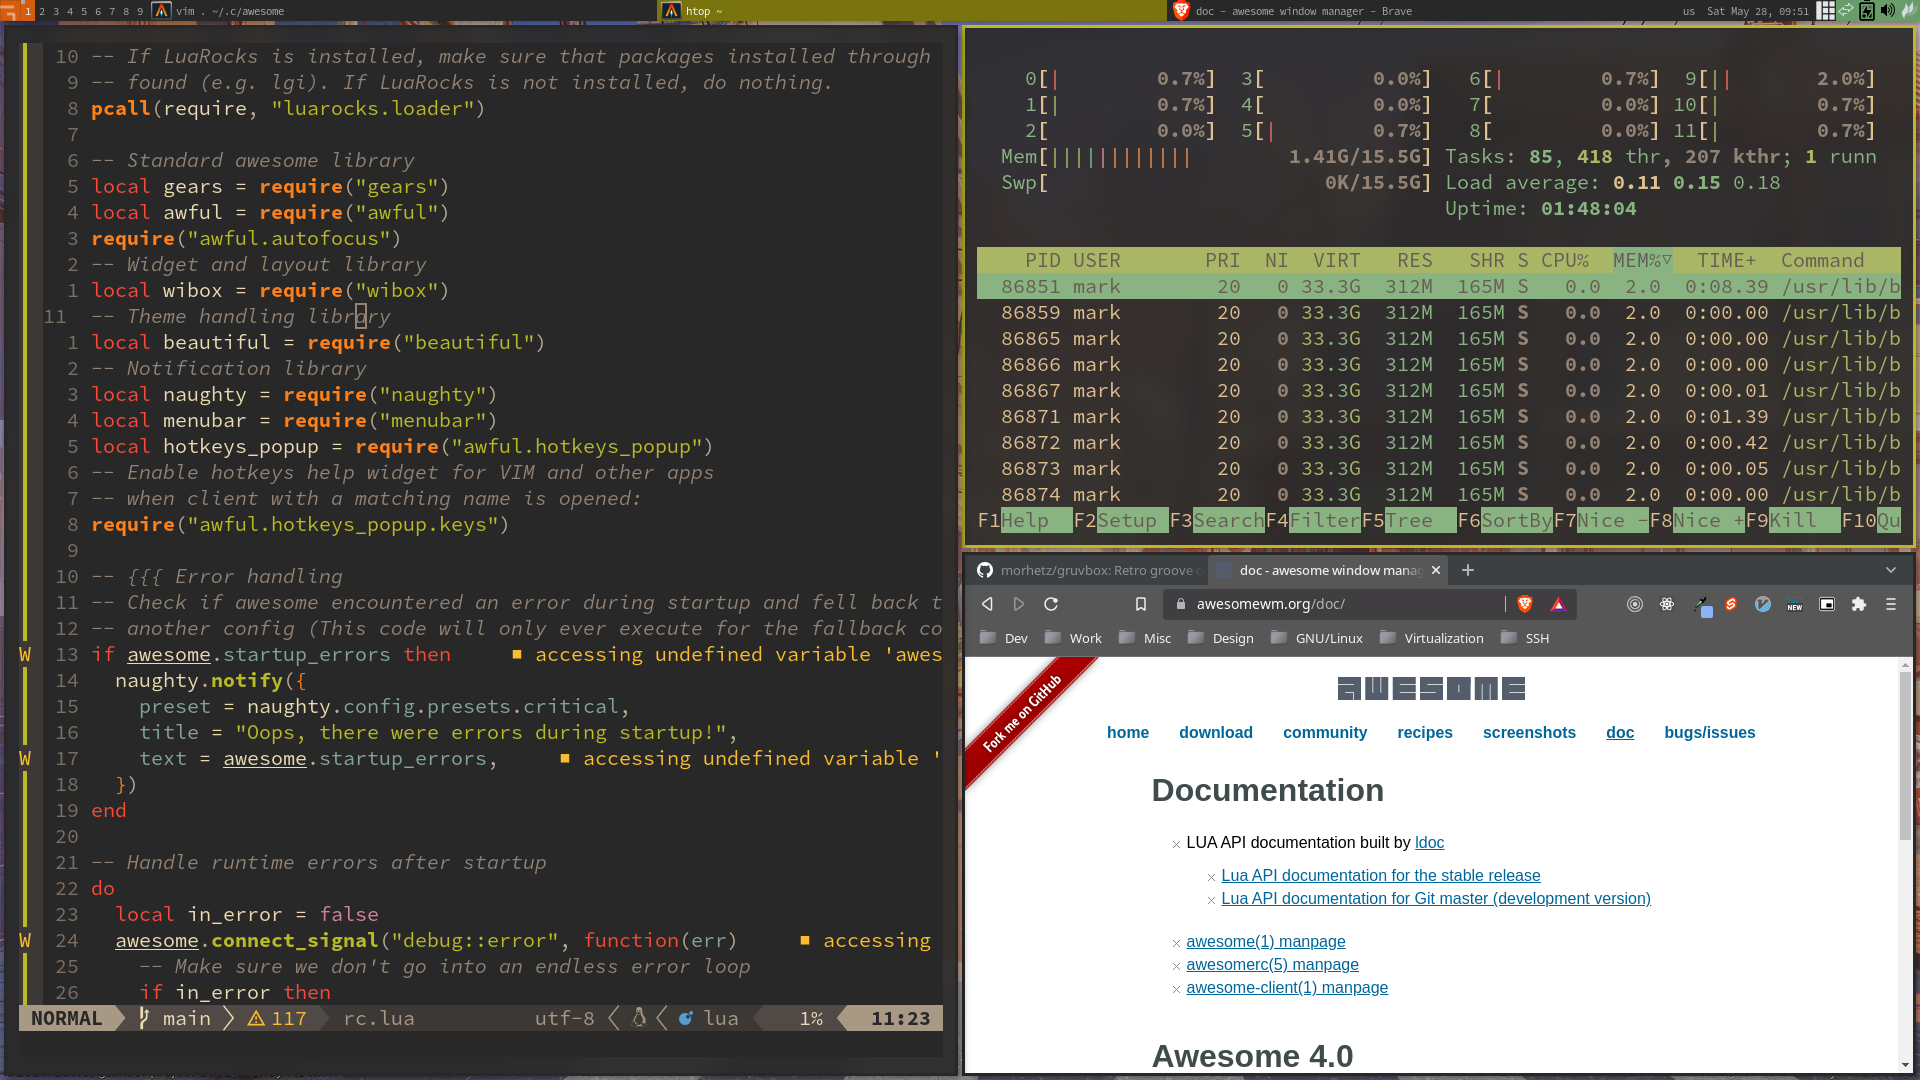Switch to workspace tag 5
Image resolution: width=1920 pixels, height=1080 pixels.
84,12
